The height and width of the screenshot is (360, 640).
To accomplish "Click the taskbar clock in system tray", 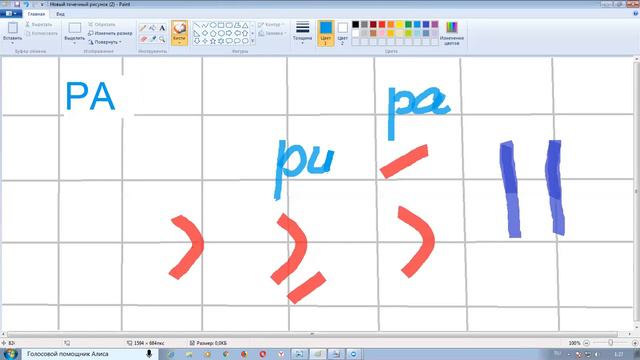I will point(618,354).
